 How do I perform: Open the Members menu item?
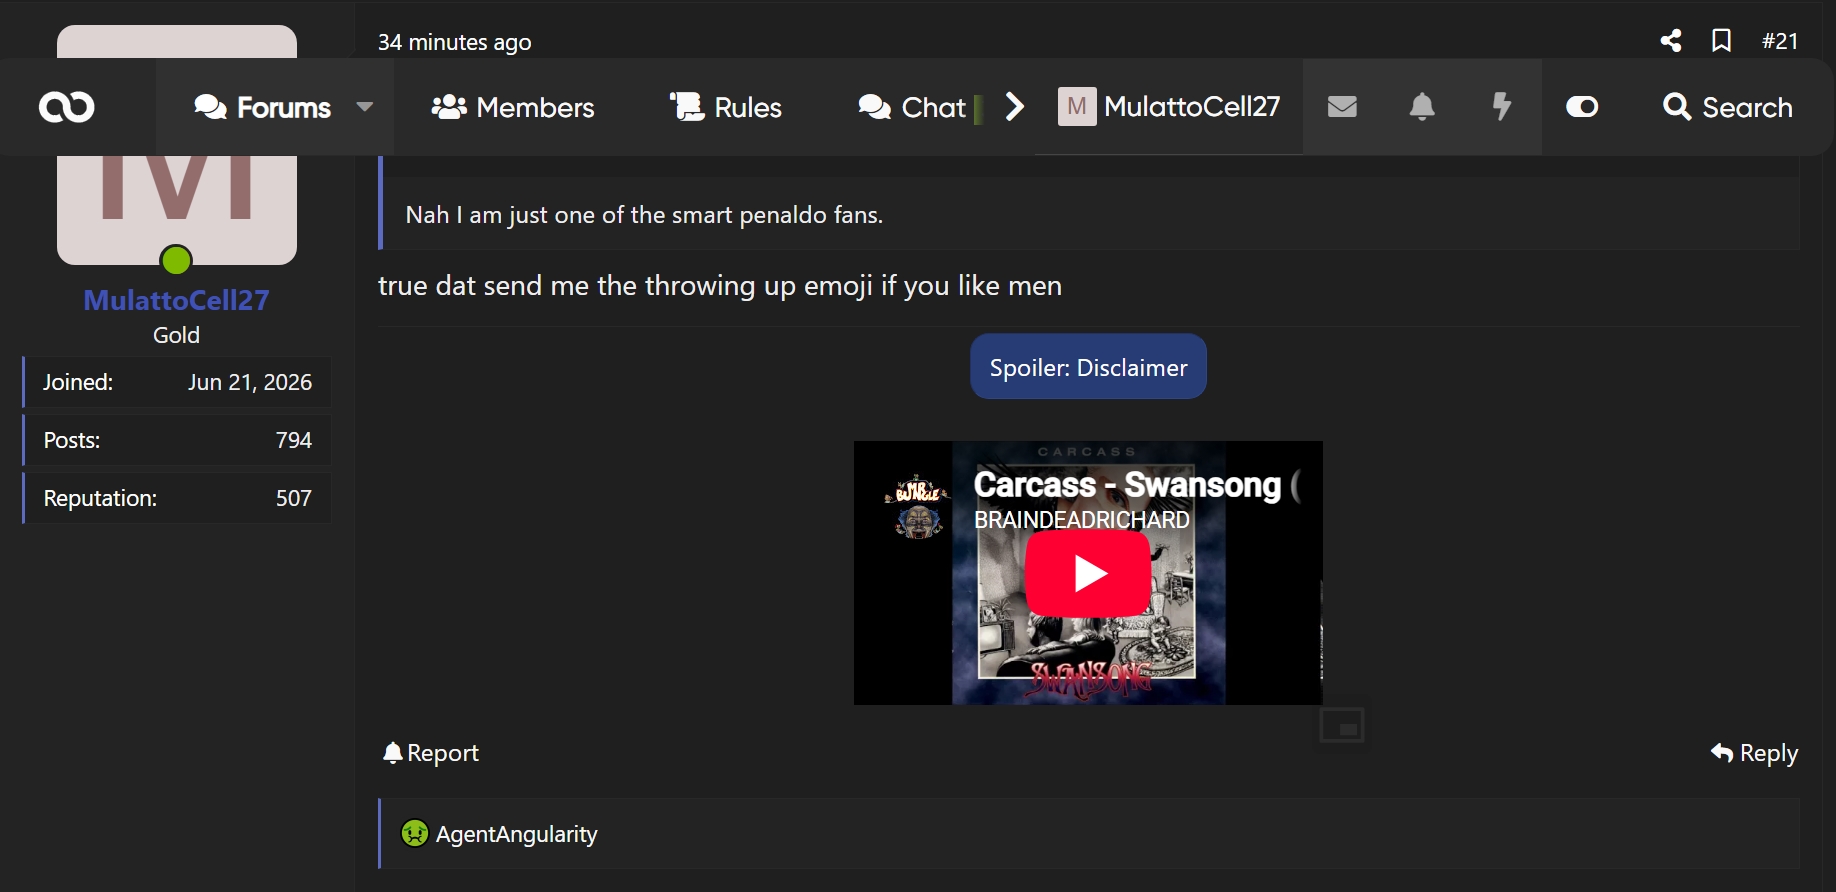[512, 107]
